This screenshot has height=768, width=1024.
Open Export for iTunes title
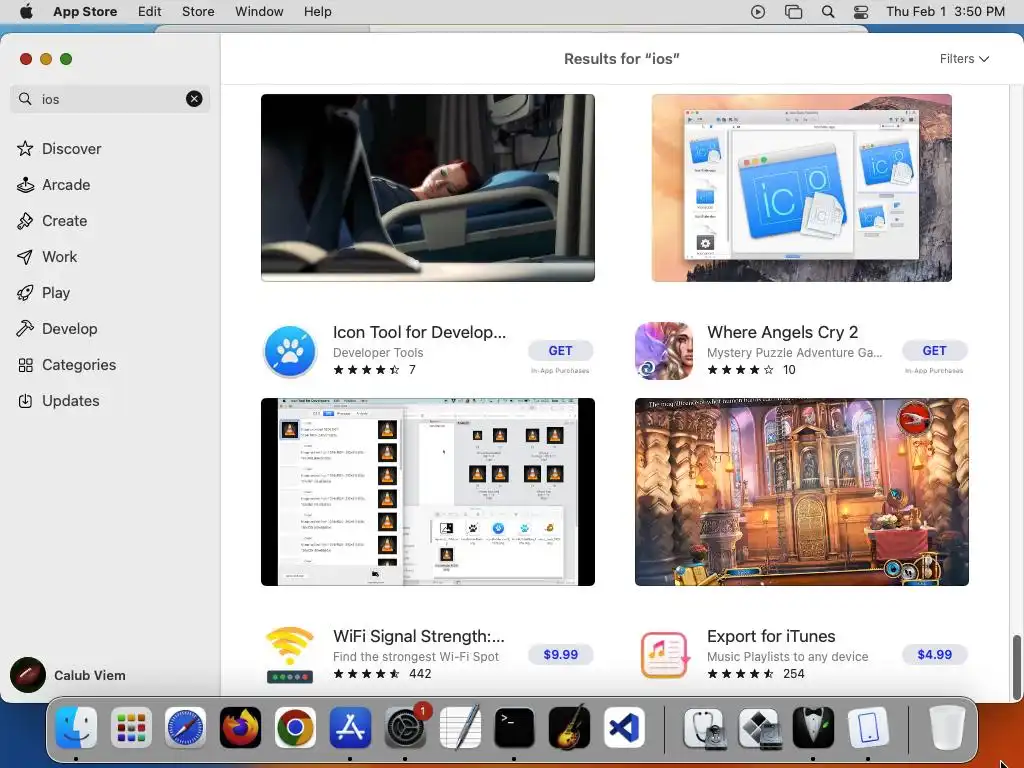(x=771, y=636)
